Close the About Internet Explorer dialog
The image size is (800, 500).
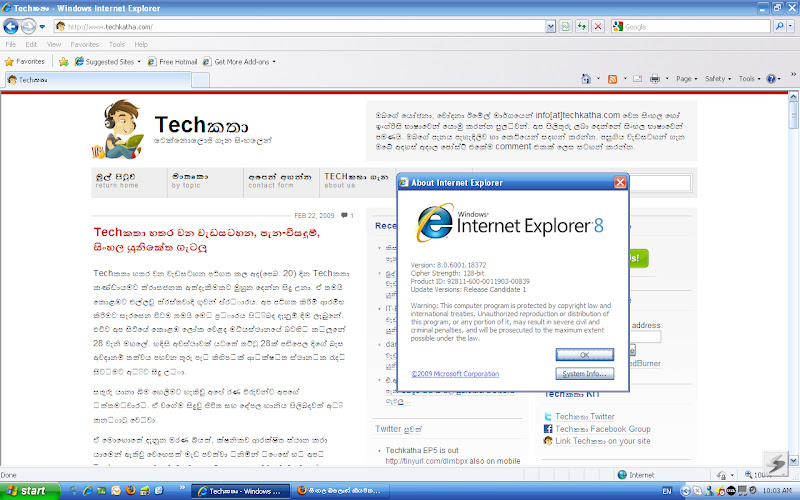tap(620, 182)
